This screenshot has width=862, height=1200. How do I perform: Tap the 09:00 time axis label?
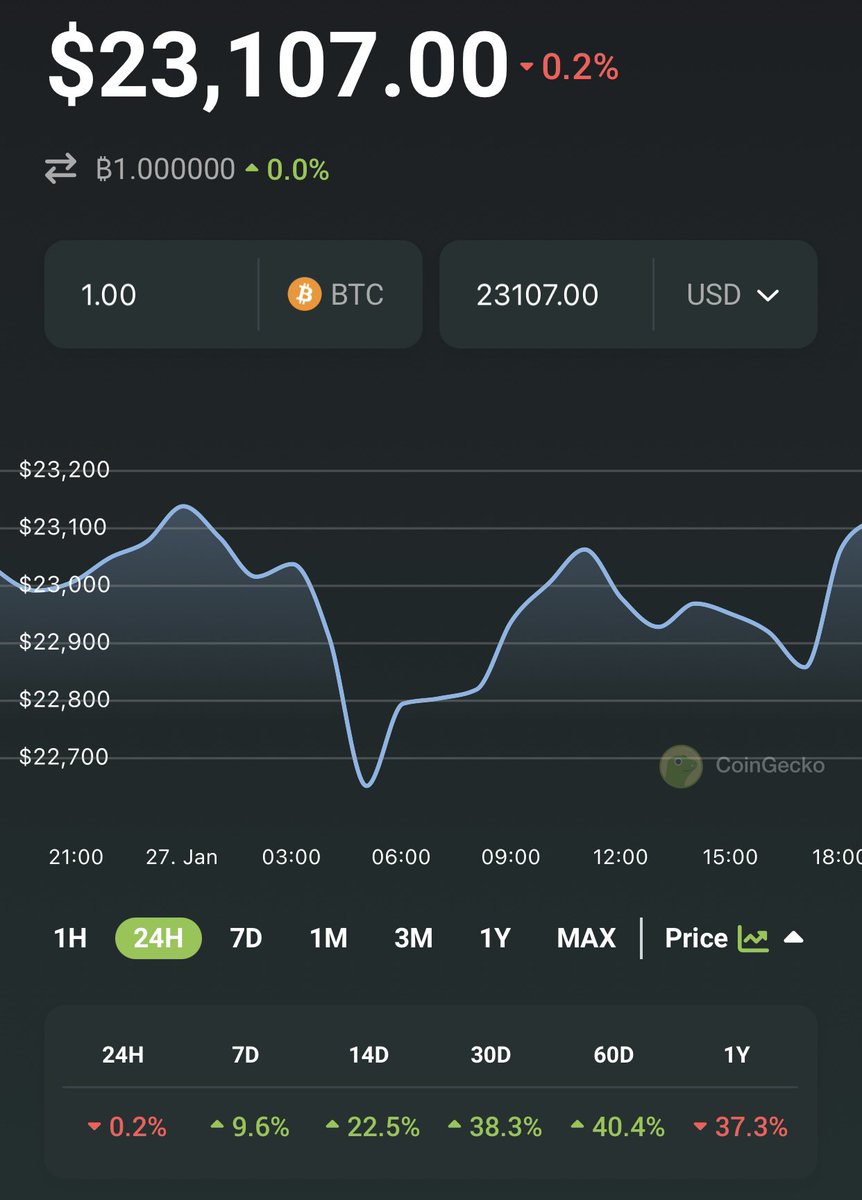(511, 857)
